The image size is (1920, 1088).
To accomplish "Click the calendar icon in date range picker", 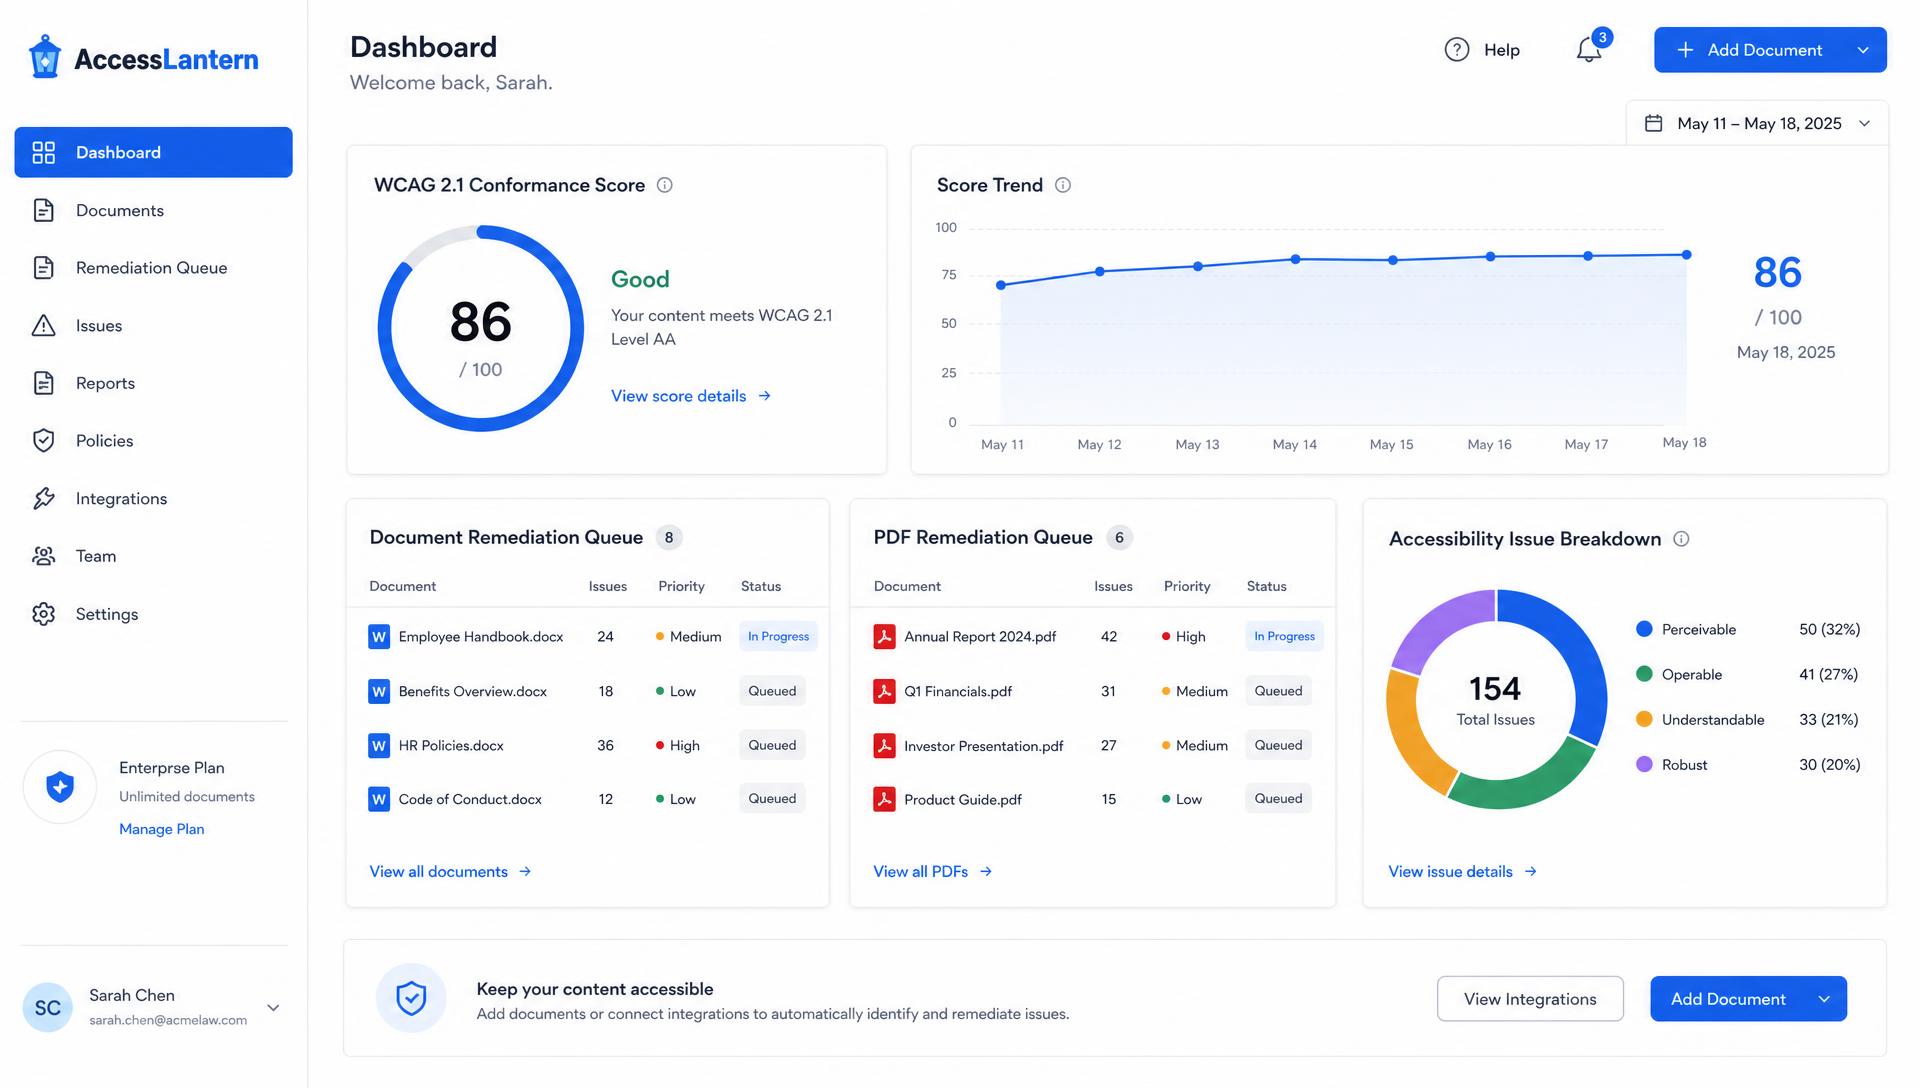I will 1654,123.
